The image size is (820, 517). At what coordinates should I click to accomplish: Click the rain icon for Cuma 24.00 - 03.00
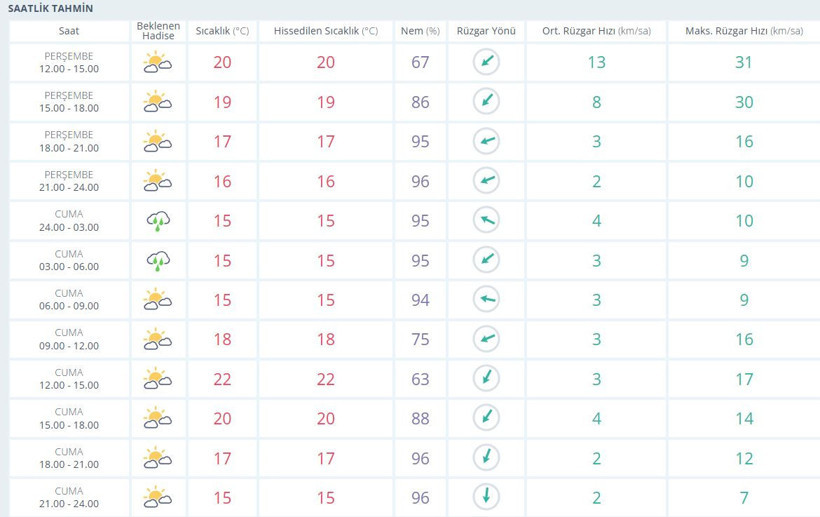[157, 220]
